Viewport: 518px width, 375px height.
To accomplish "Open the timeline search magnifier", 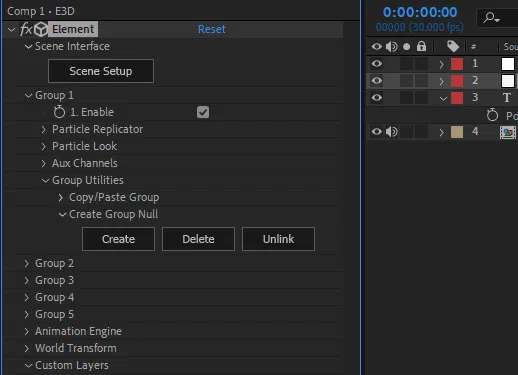I will [x=491, y=17].
